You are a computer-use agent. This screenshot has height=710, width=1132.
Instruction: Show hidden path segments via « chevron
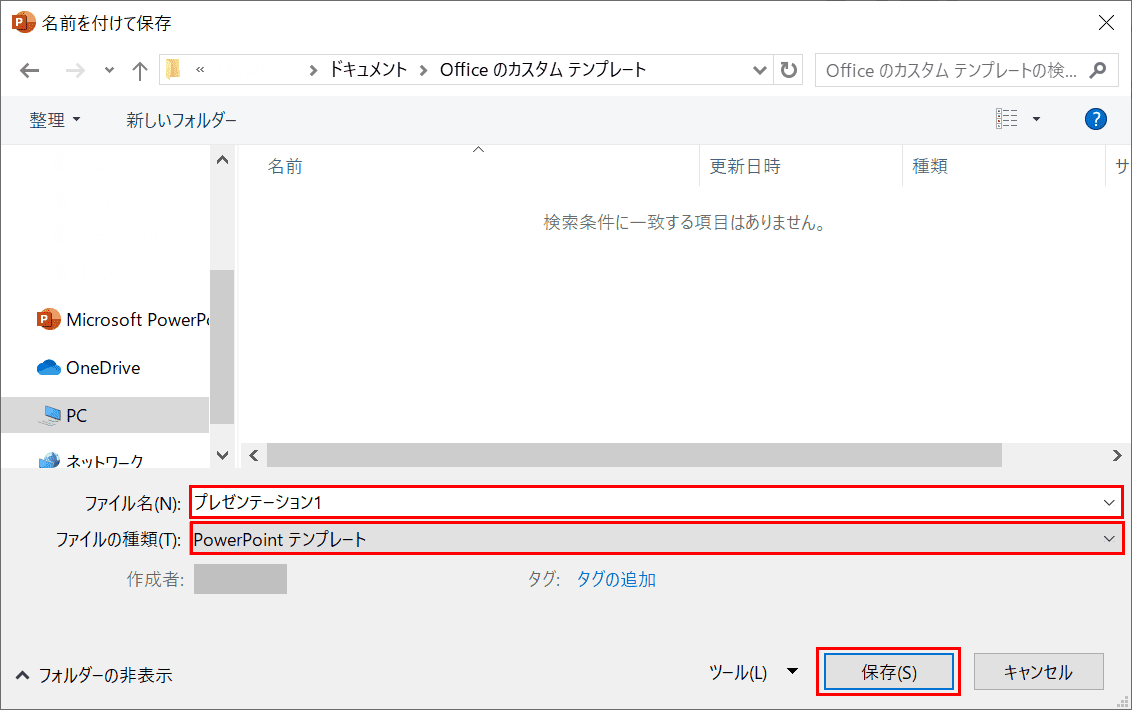click(200, 69)
